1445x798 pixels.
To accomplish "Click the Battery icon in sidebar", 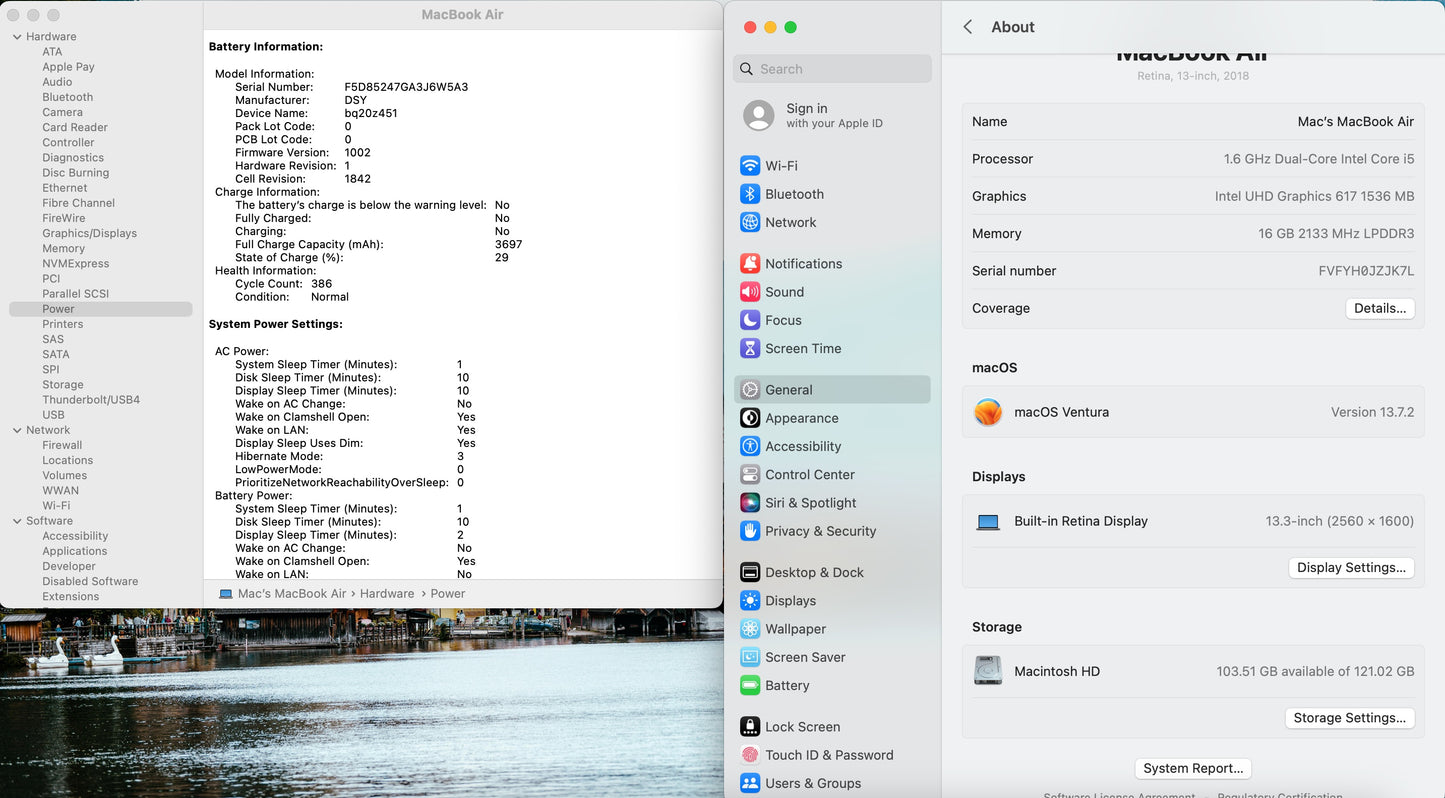I will click(750, 686).
